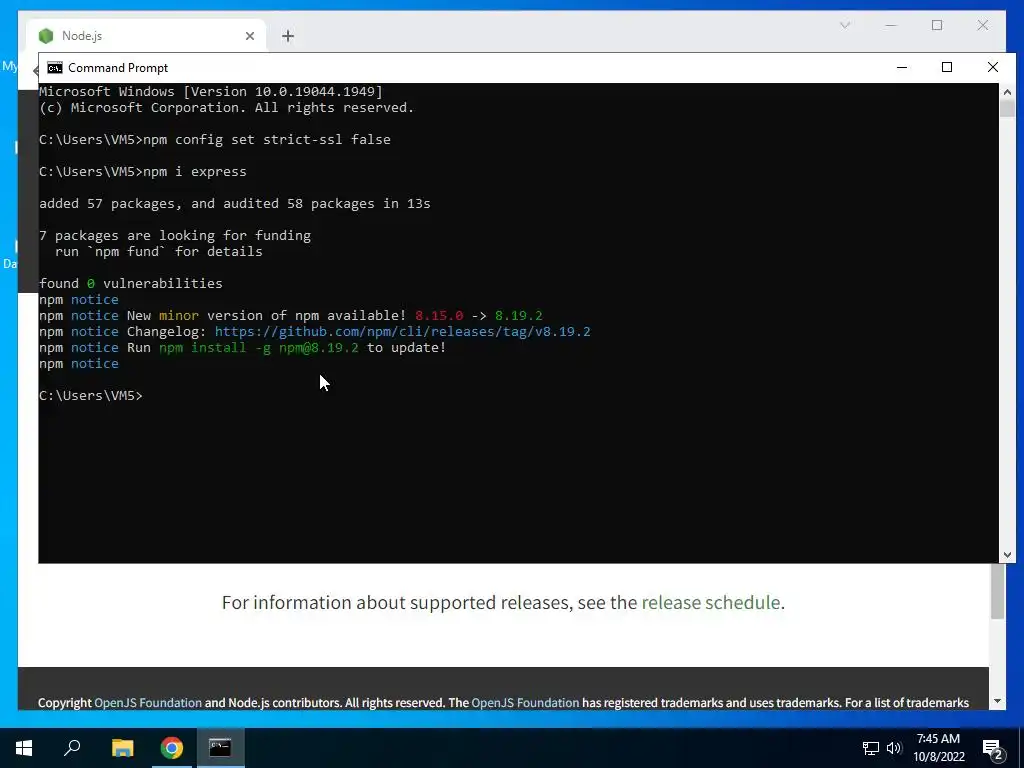Viewport: 1024px width, 768px height.
Task: Open the volume control tray icon
Action: [894, 748]
